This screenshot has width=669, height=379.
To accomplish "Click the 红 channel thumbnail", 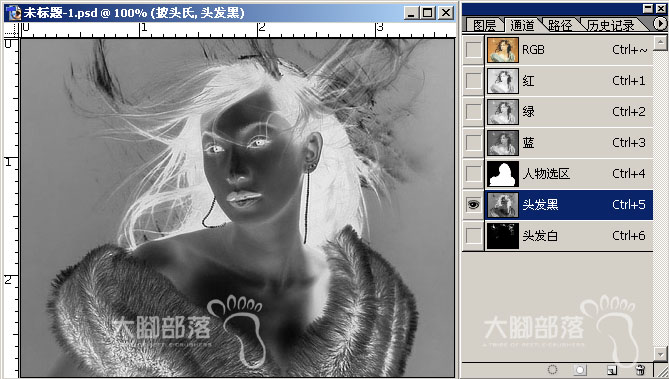I will pos(503,81).
